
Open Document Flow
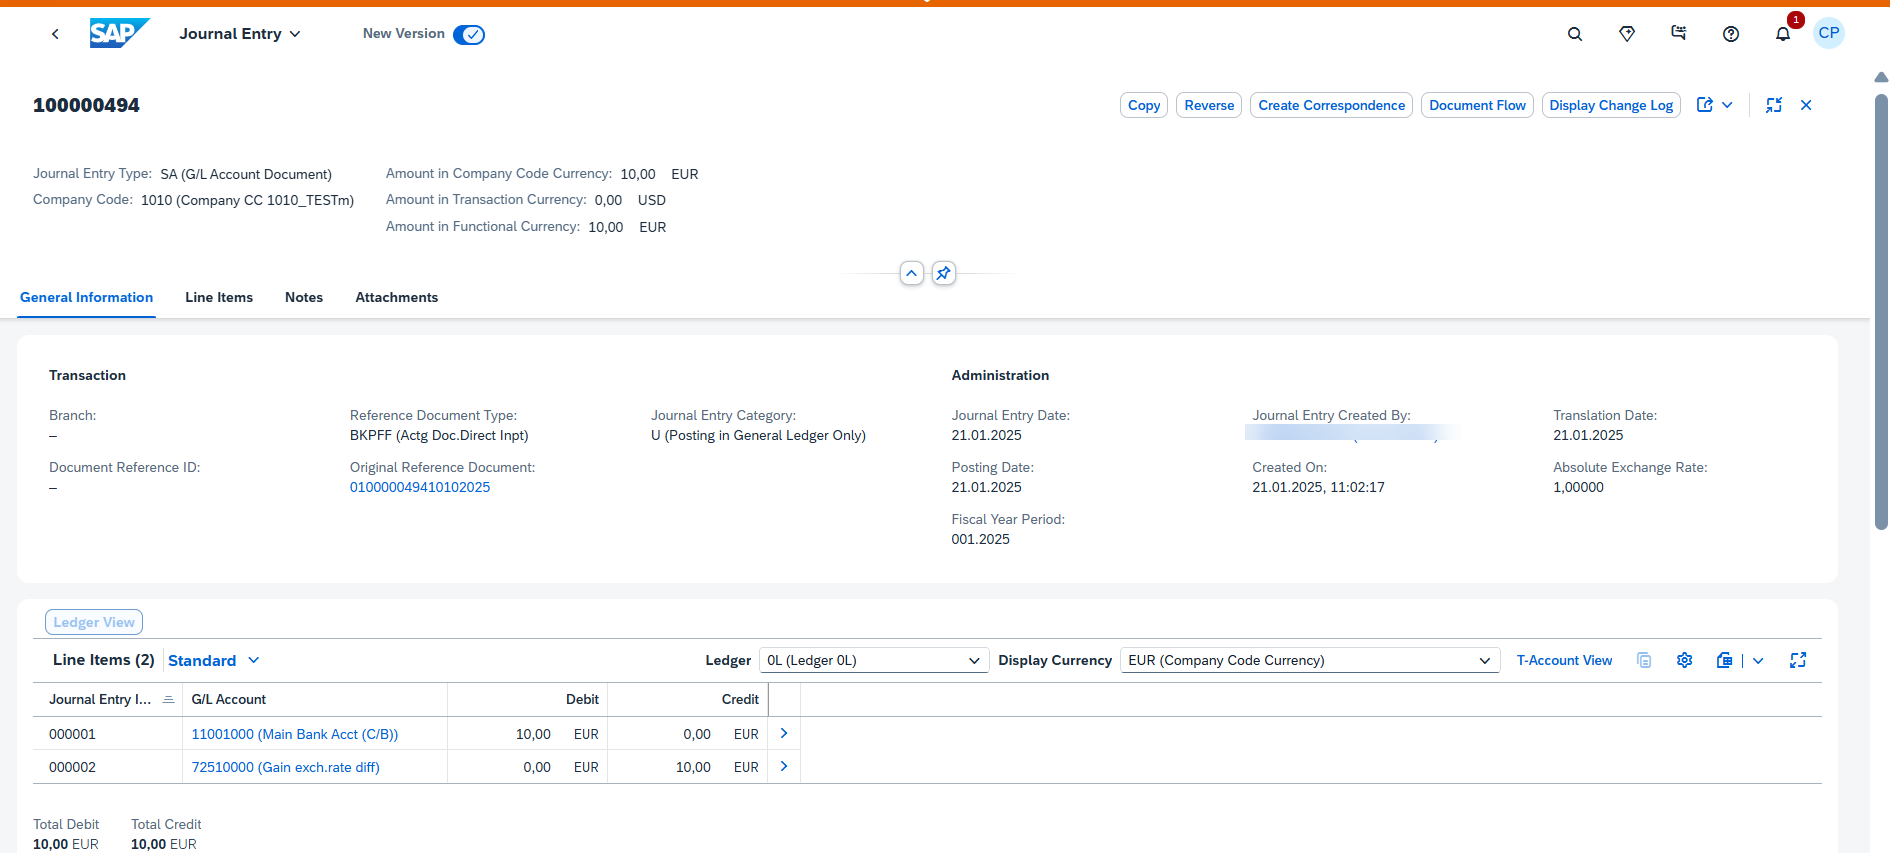click(1477, 105)
